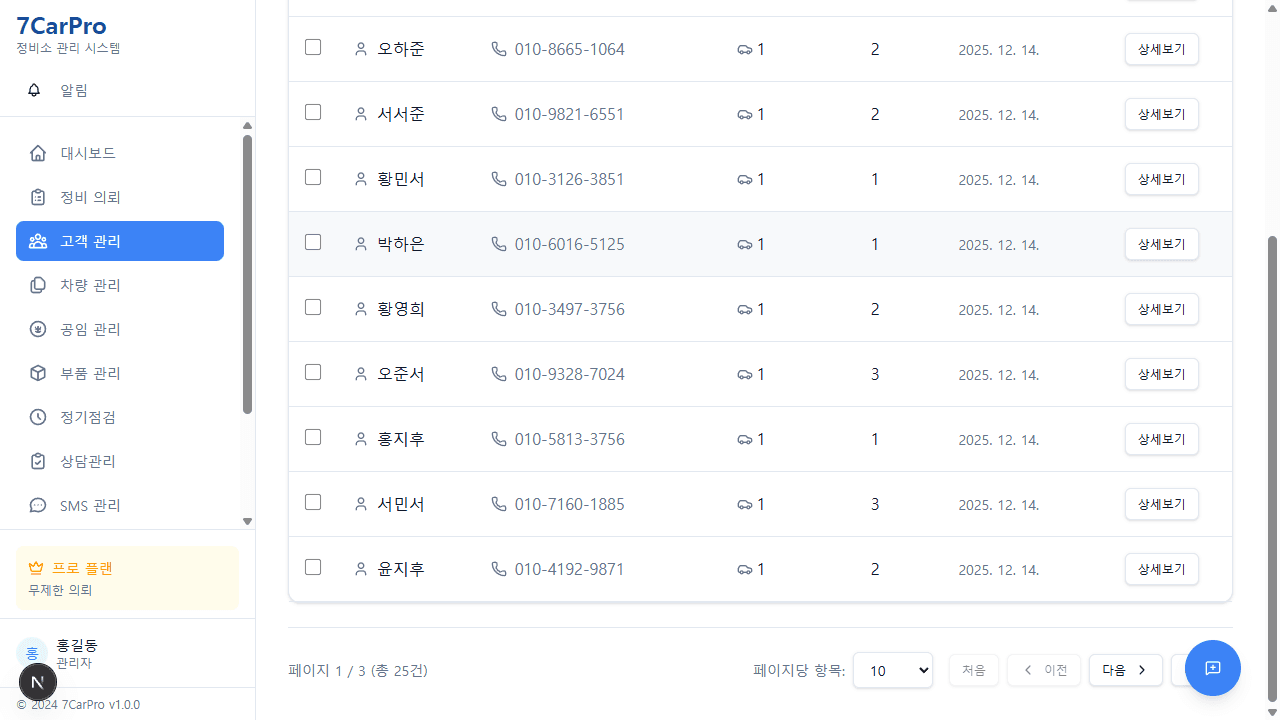The width and height of the screenshot is (1280, 720).
Task: Select the 정비 의뢰 repair request icon
Action: click(x=37, y=197)
